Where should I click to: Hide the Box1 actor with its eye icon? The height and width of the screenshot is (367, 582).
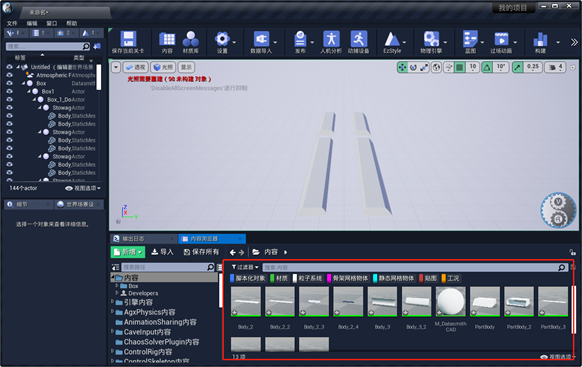[x=9, y=91]
